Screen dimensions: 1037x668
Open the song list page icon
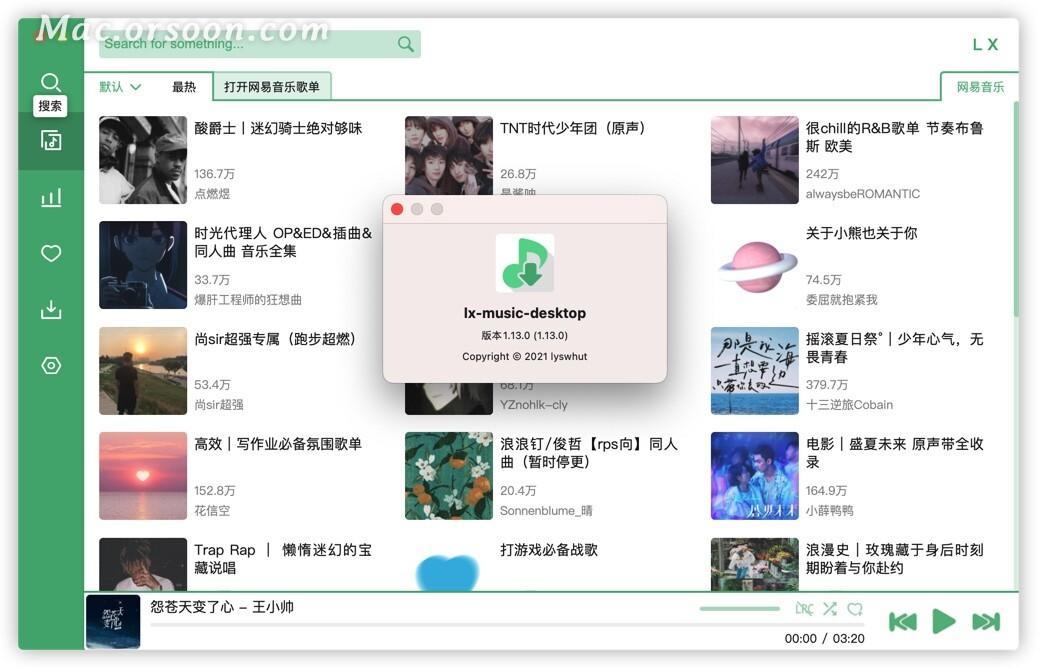51,140
